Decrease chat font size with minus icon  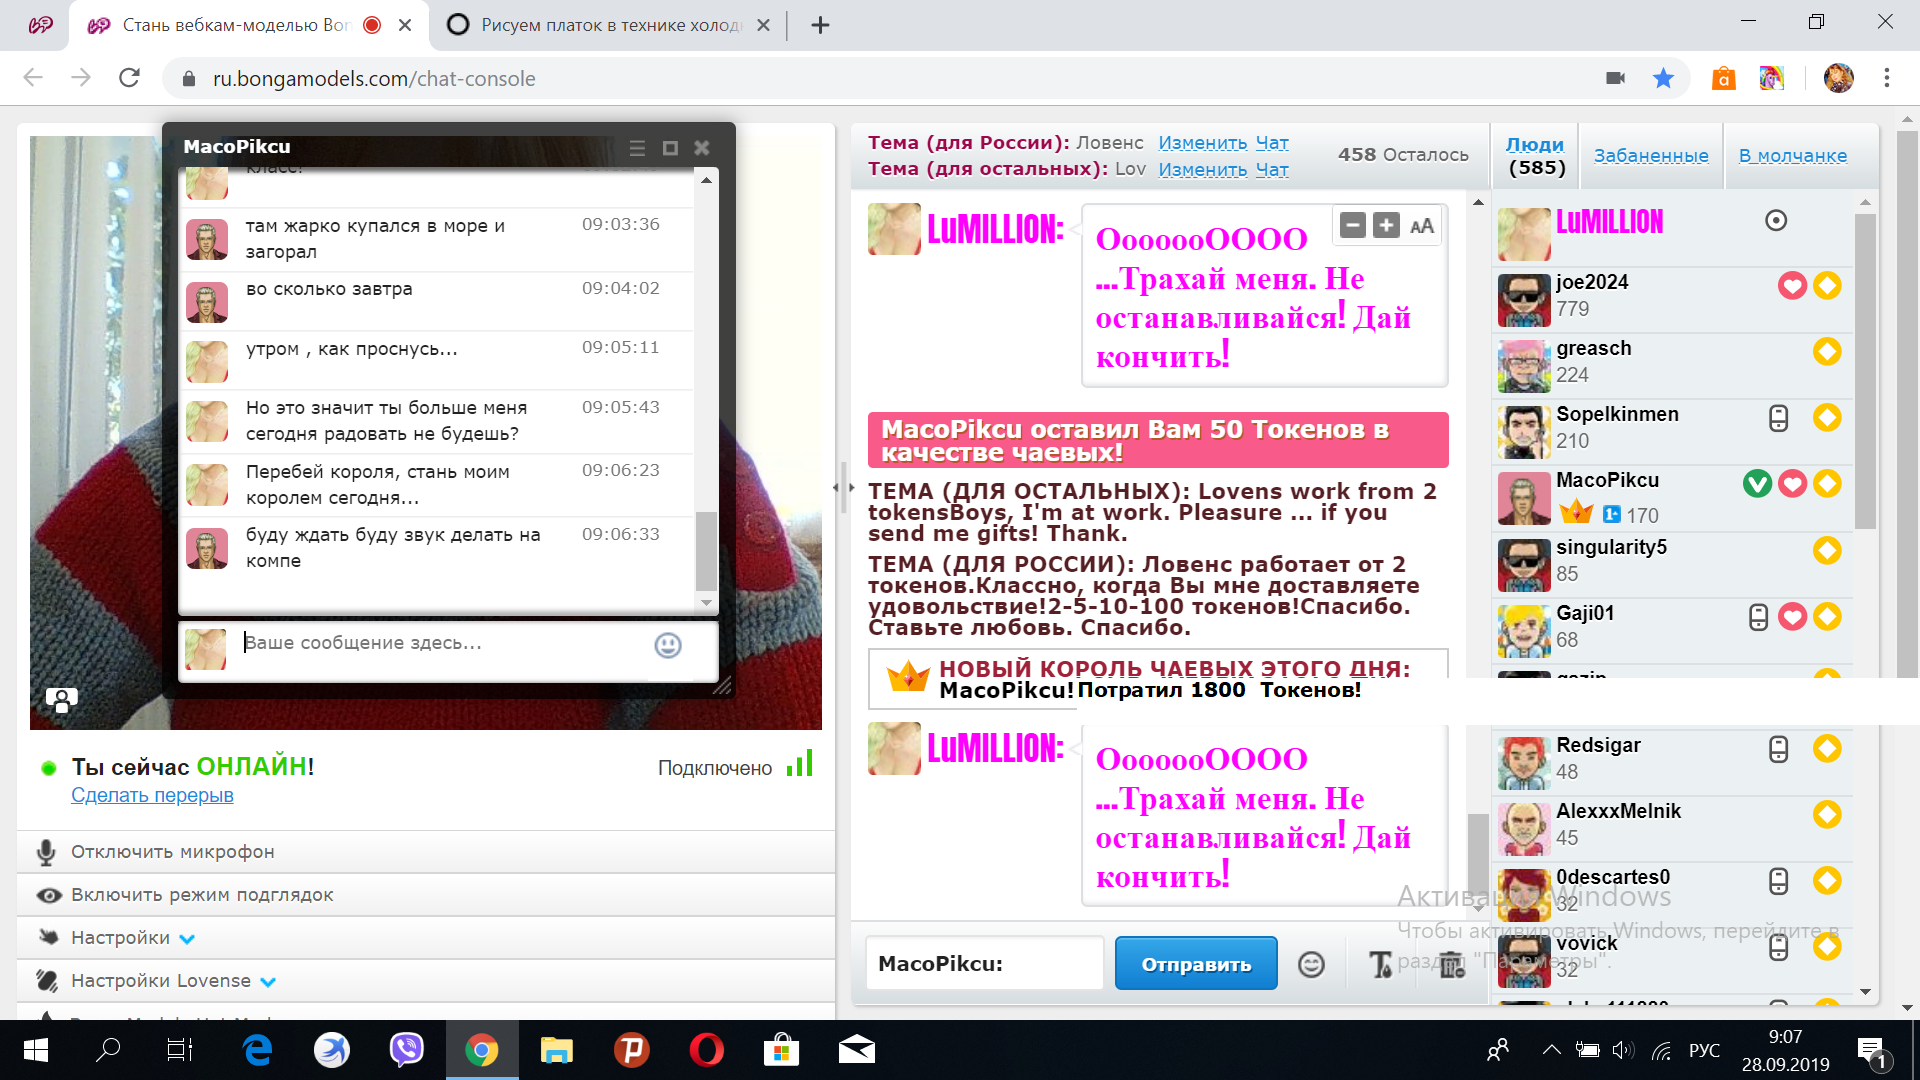click(x=1352, y=226)
